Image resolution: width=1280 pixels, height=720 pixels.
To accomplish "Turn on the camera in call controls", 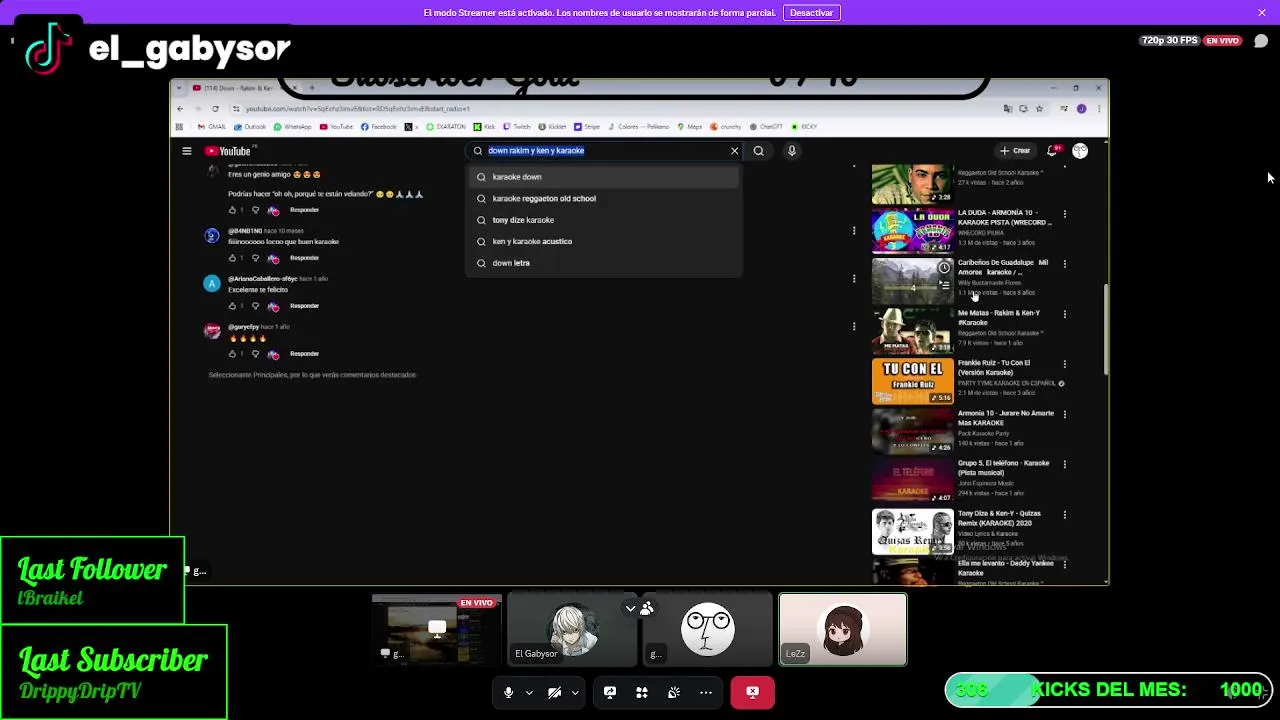I will point(554,692).
